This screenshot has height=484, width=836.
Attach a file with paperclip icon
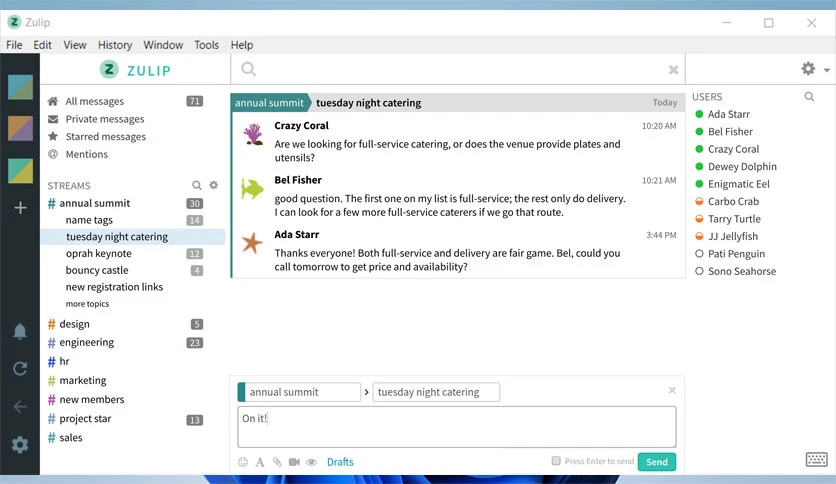click(x=277, y=462)
